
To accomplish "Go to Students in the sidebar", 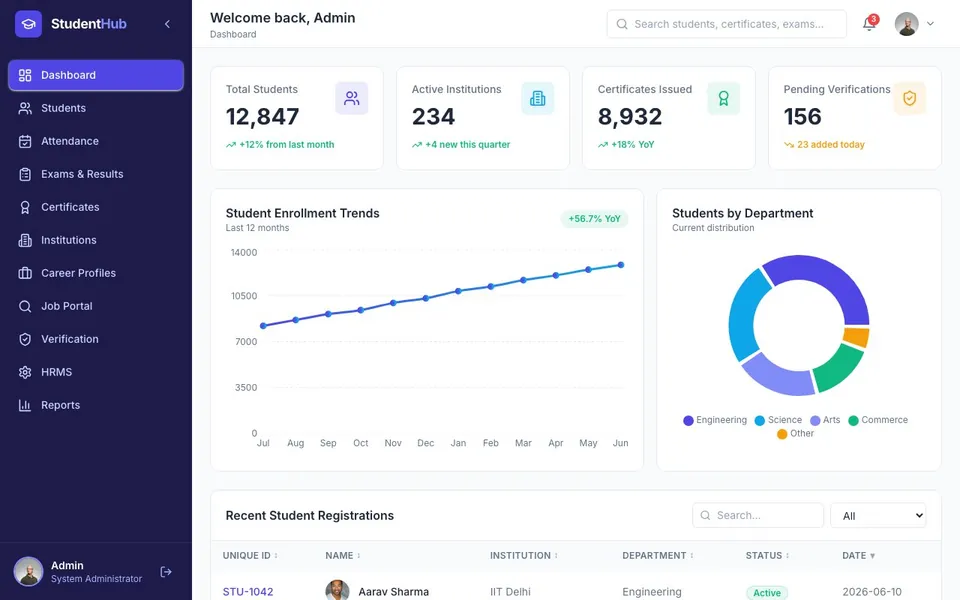I will (96, 108).
